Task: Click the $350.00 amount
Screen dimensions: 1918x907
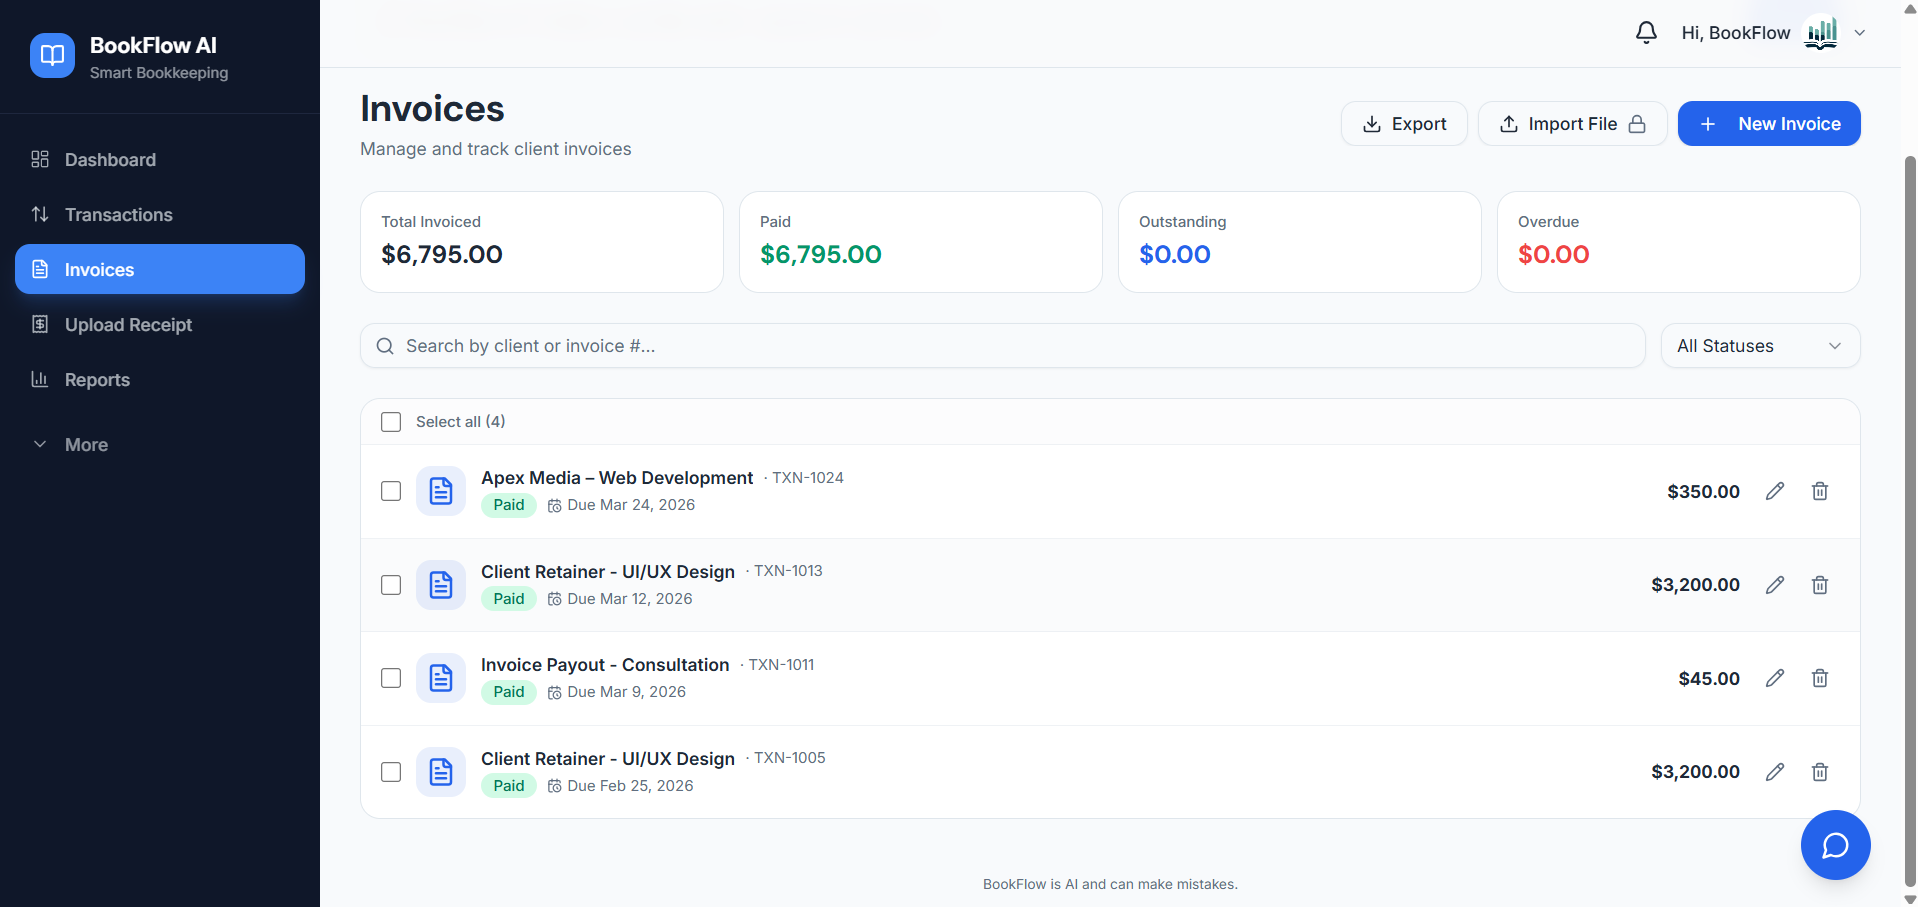Action: tap(1704, 491)
